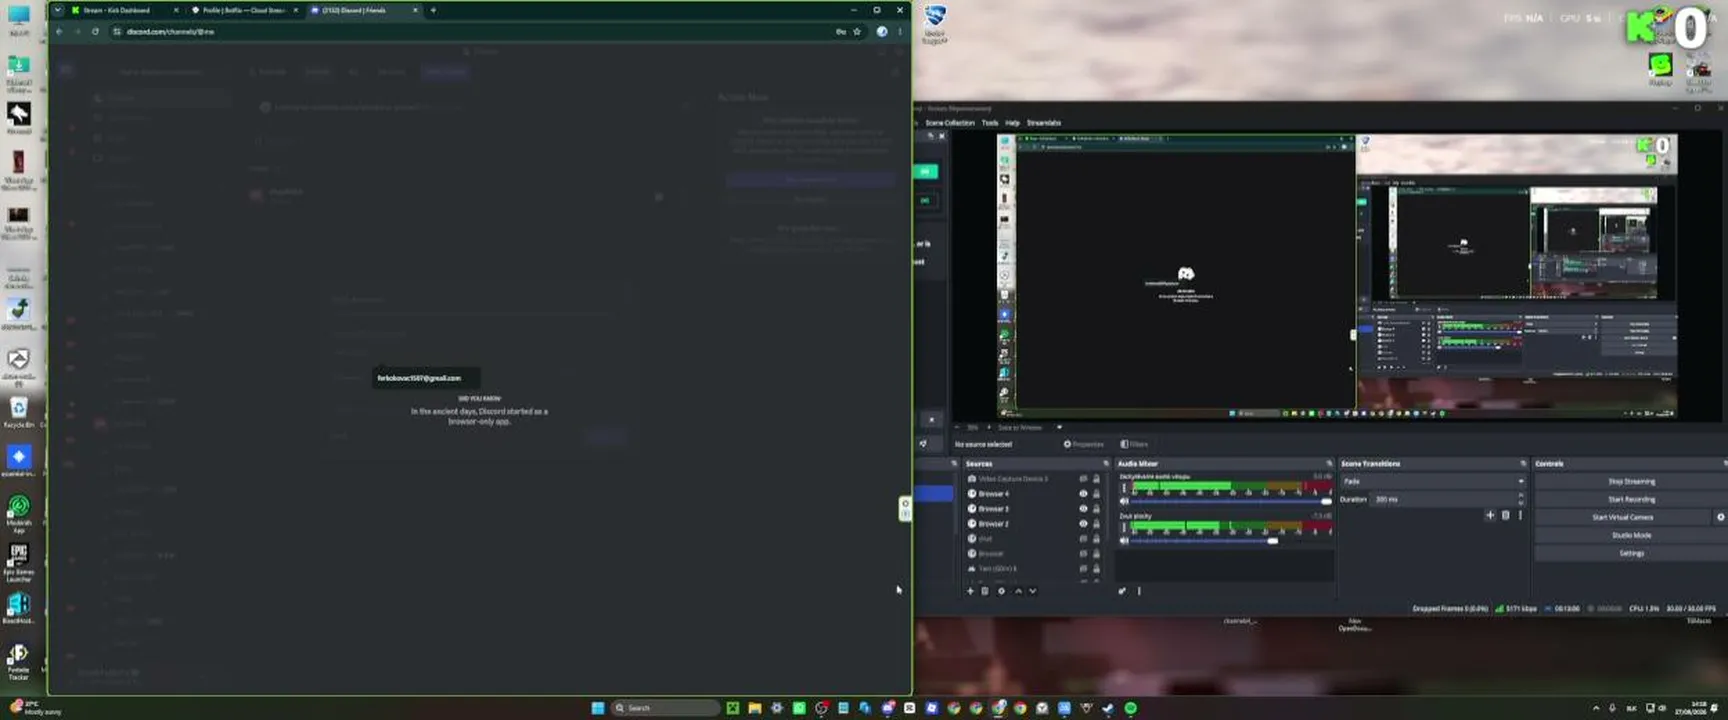Add a new scene transition
This screenshot has width=1728, height=720.
click(1490, 515)
